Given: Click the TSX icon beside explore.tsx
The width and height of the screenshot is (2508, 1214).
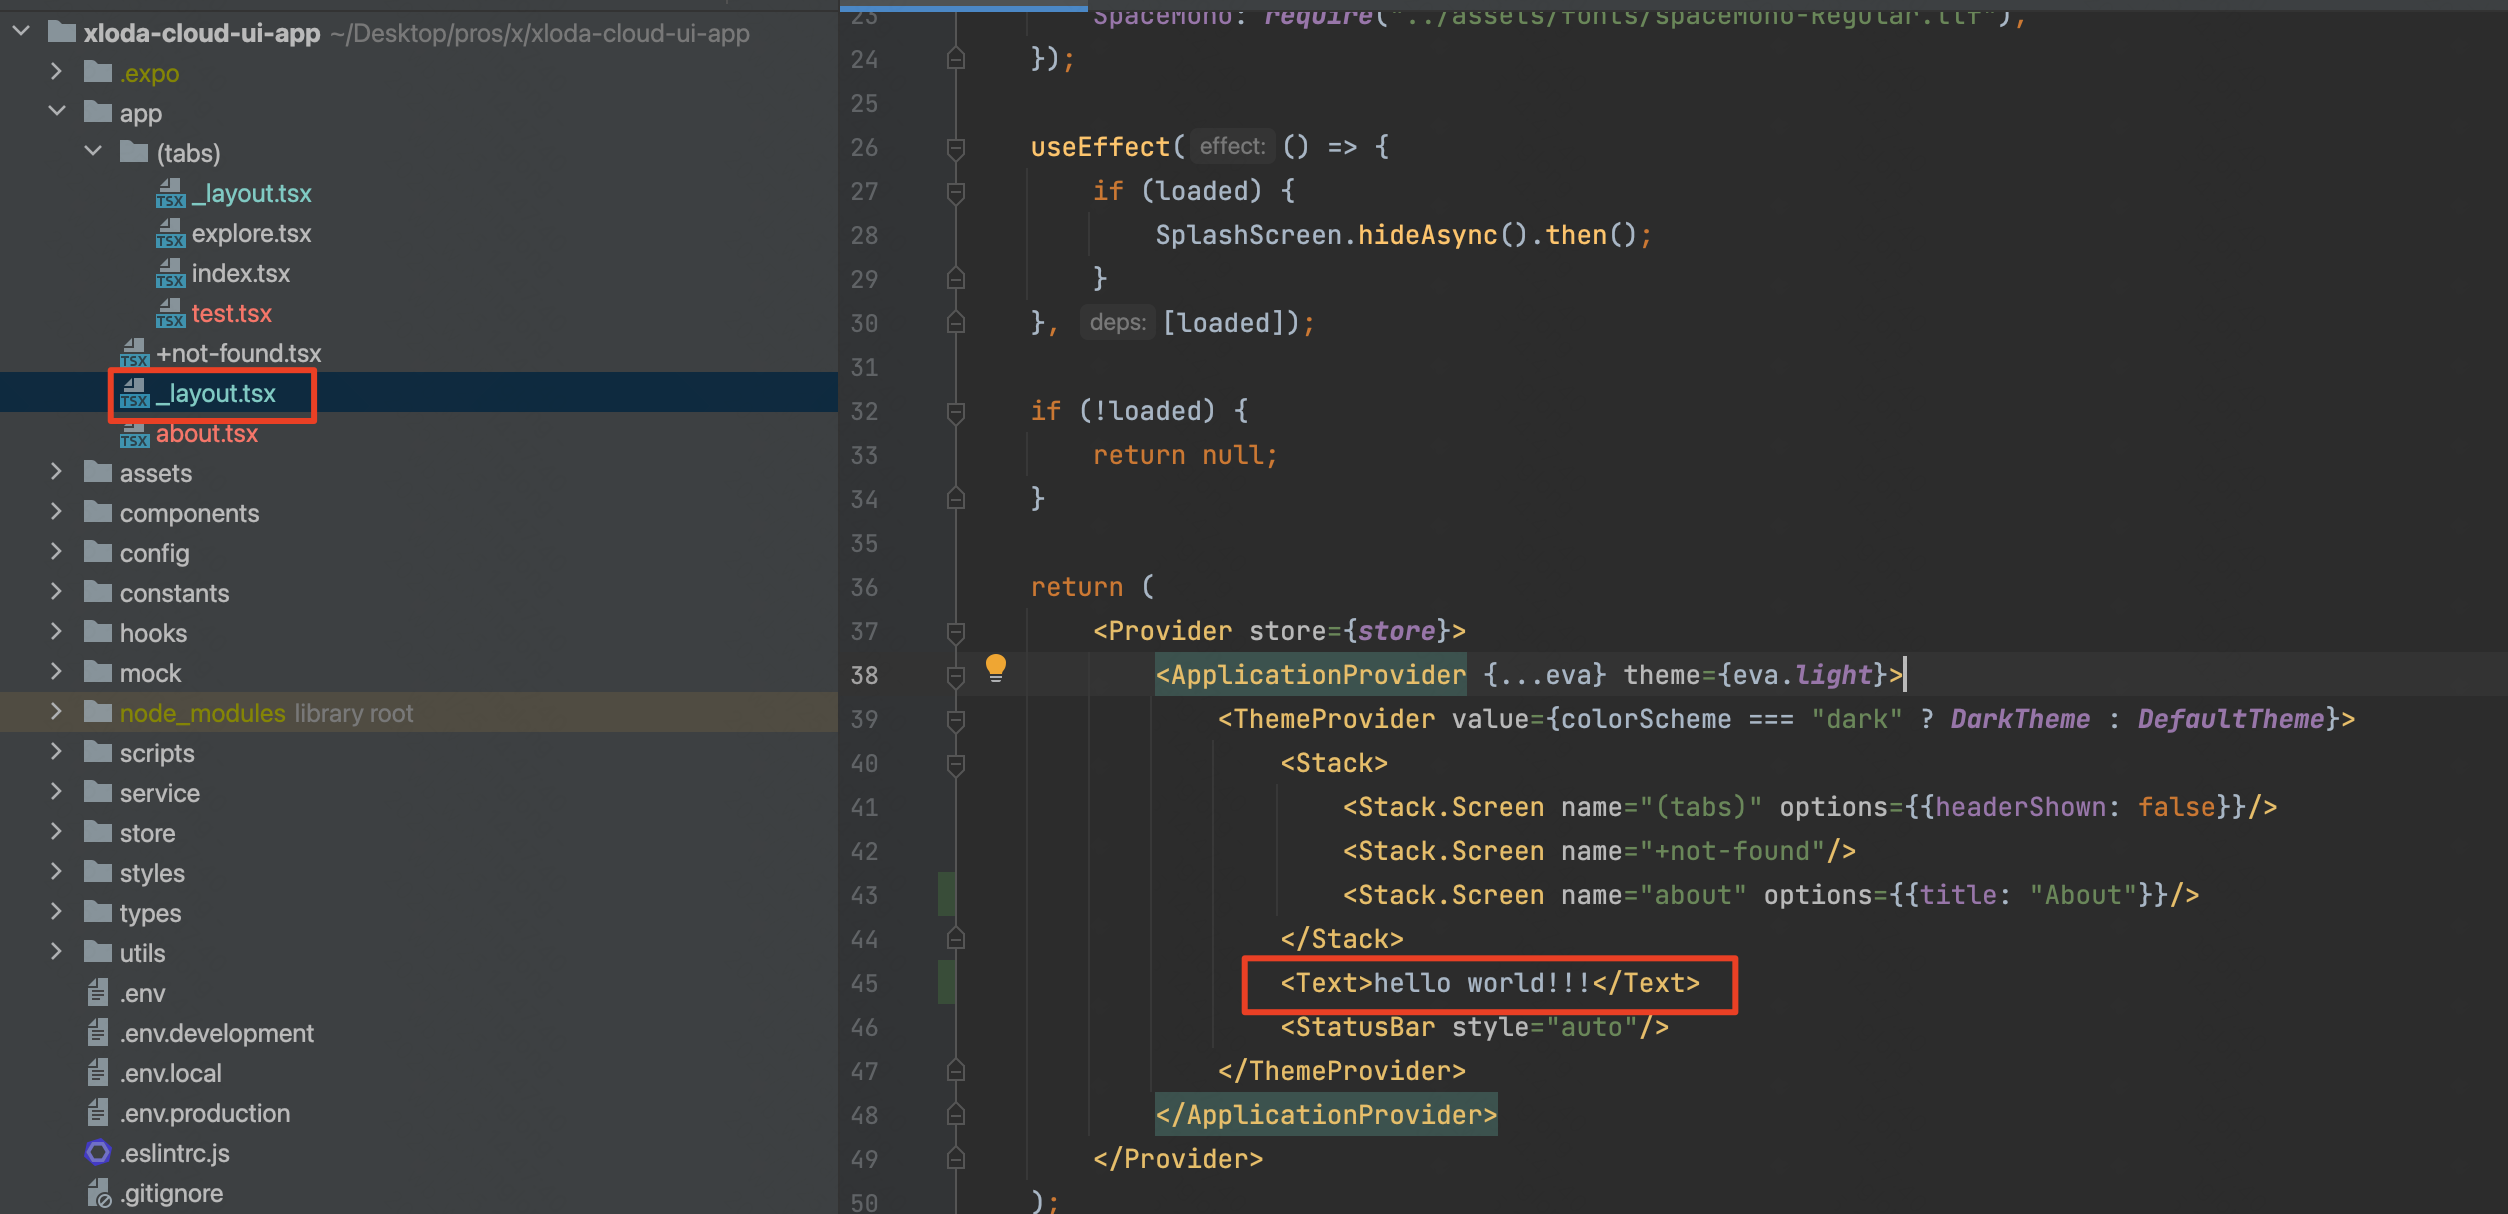Looking at the screenshot, I should [x=171, y=233].
